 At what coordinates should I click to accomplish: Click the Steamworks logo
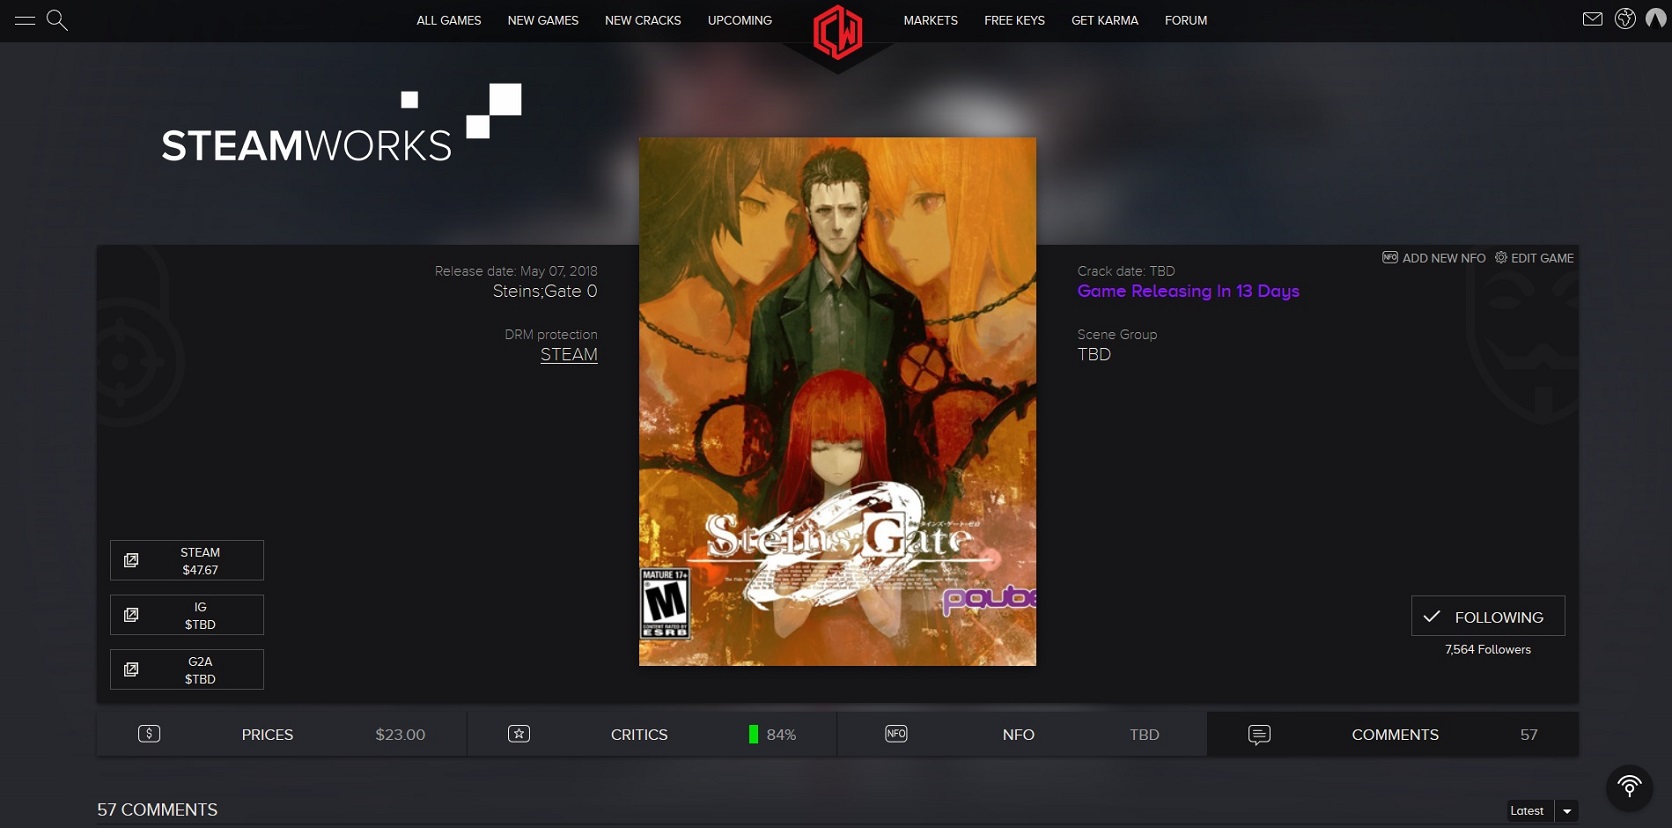tap(341, 125)
